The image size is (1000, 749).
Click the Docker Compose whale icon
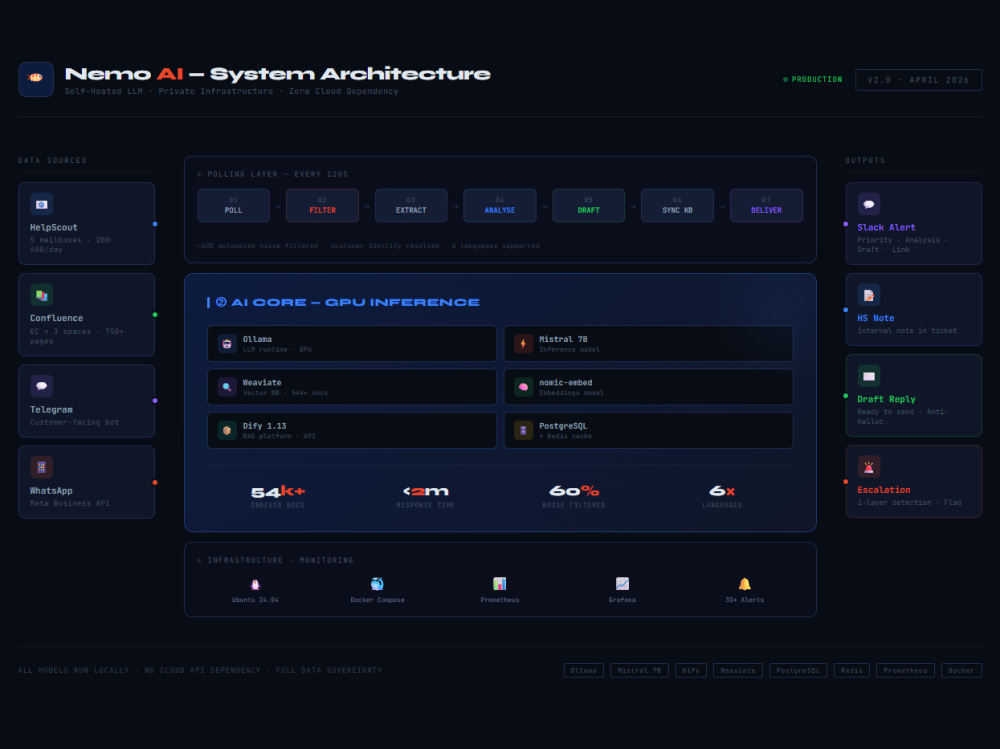tap(378, 584)
